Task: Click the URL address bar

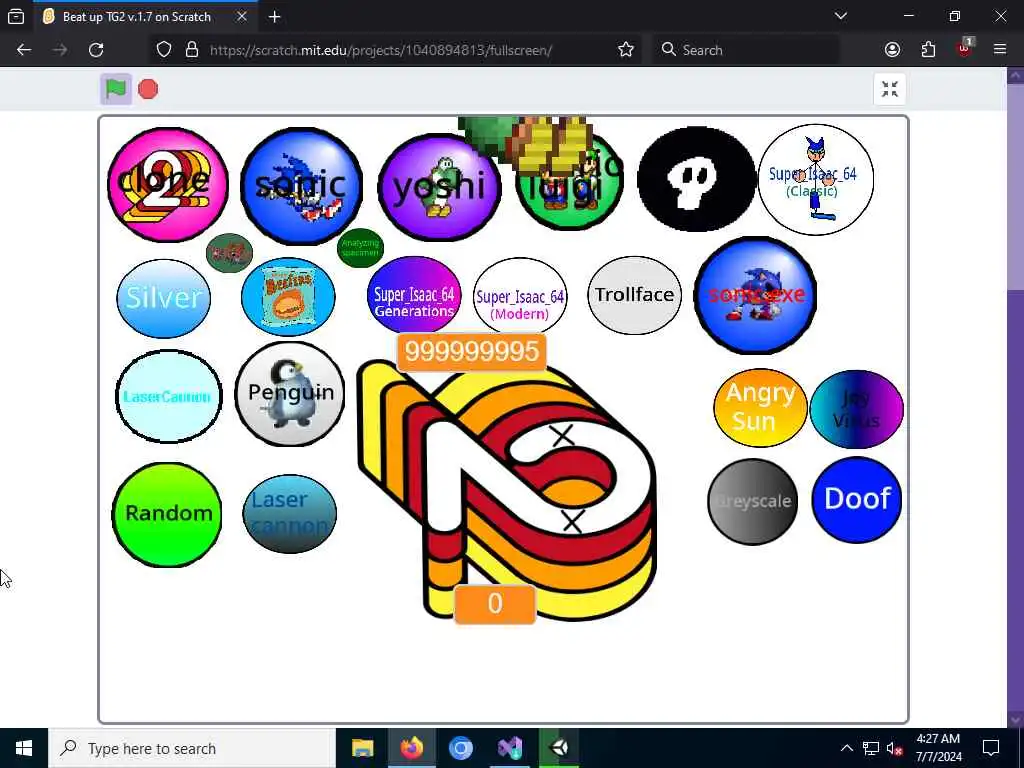Action: (380, 50)
